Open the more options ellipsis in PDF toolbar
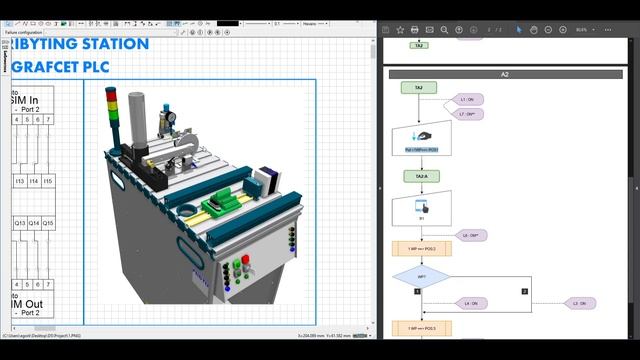Viewport: 640px width, 360px height. pyautogui.click(x=608, y=30)
